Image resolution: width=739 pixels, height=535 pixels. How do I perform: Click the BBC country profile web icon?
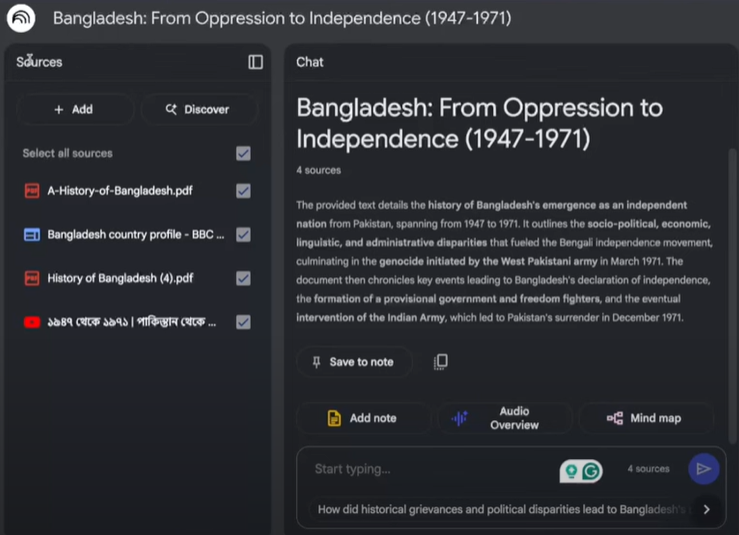pyautogui.click(x=32, y=235)
